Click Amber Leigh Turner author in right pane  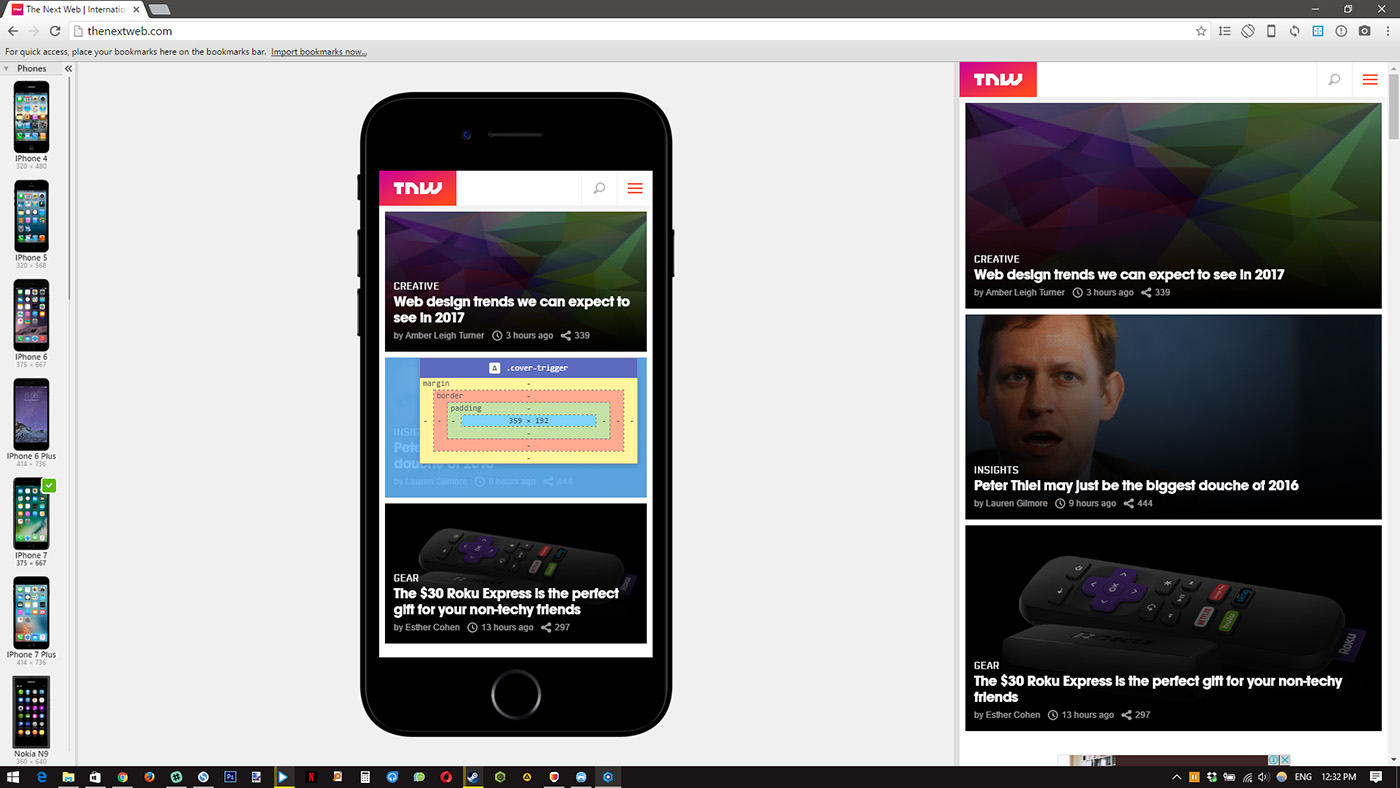click(x=1025, y=293)
